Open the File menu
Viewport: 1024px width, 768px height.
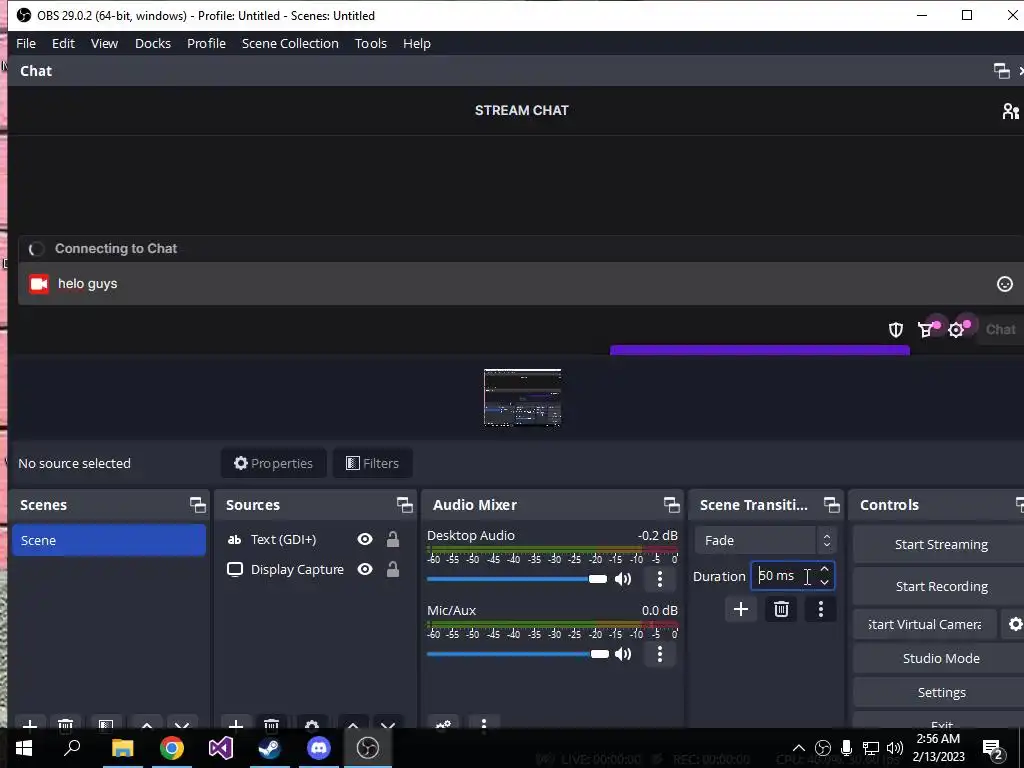coord(26,44)
